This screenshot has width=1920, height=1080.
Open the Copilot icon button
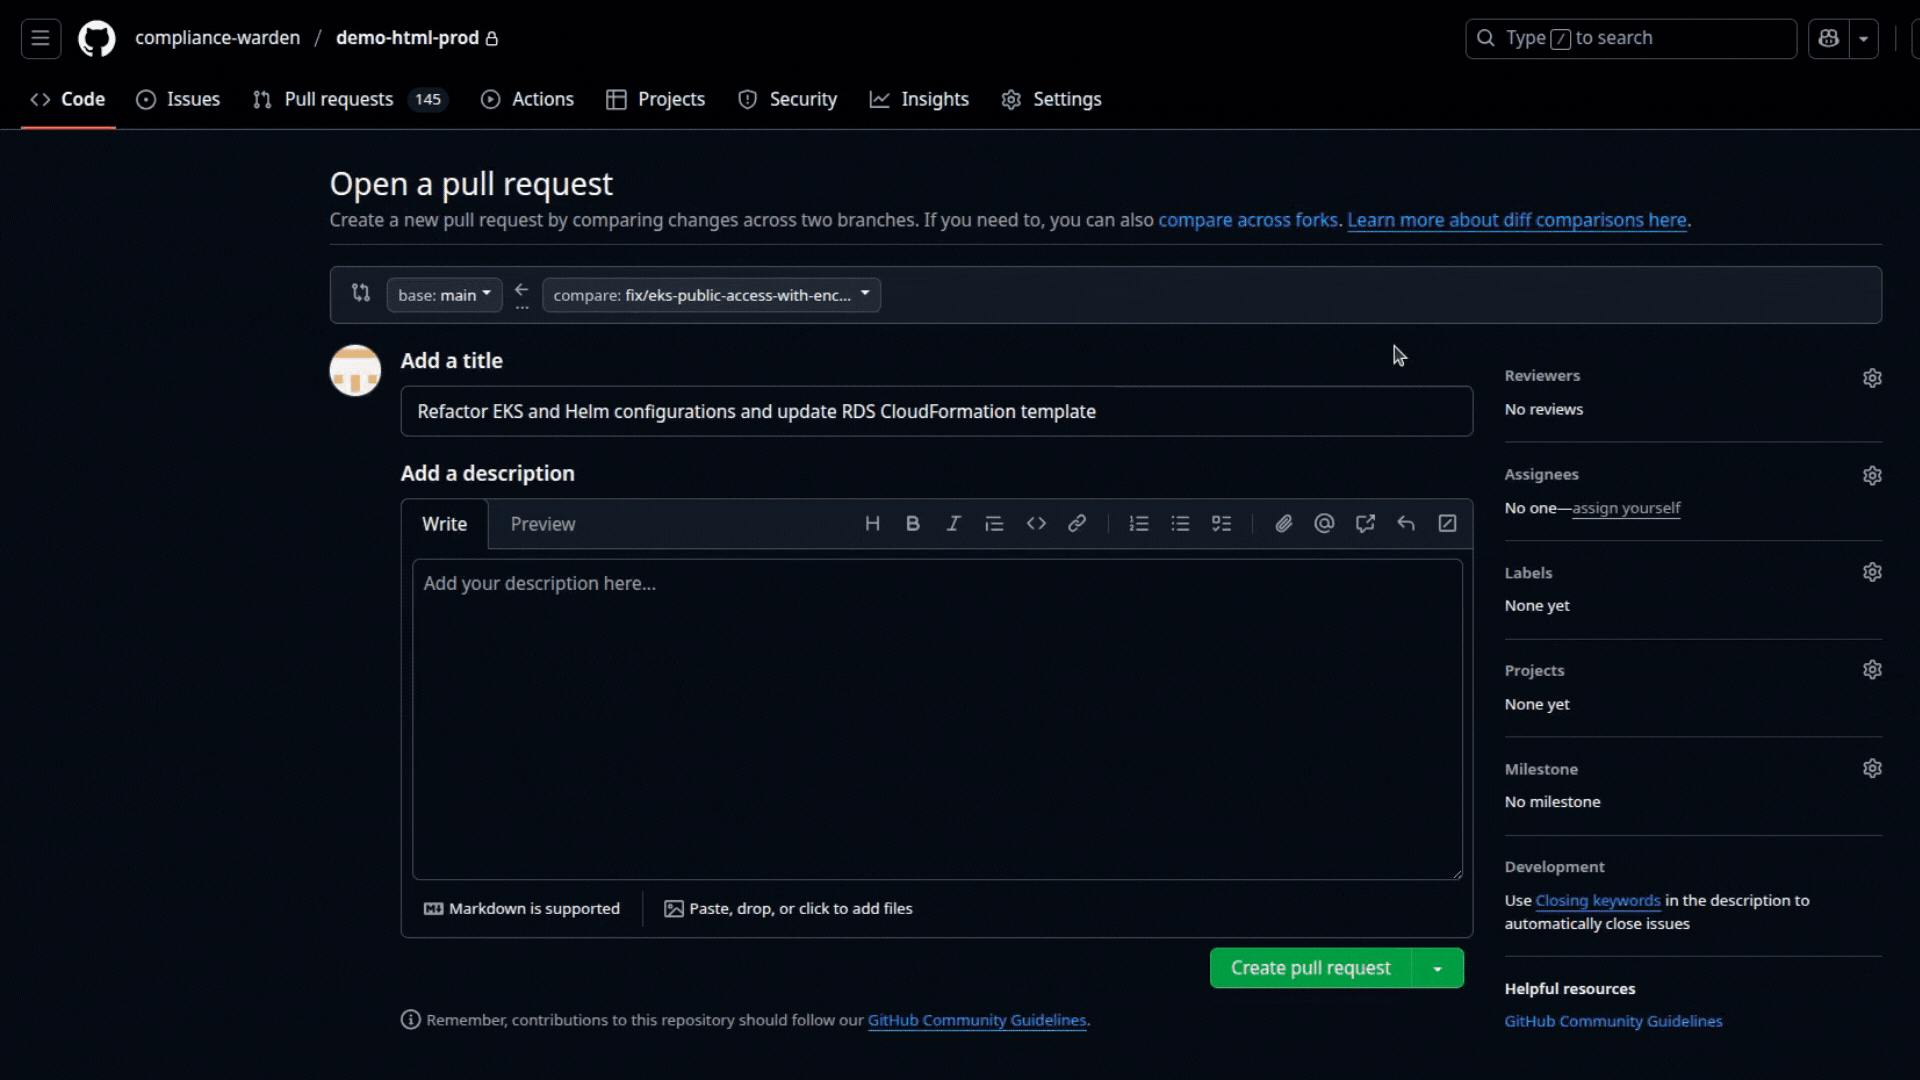coord(1828,38)
